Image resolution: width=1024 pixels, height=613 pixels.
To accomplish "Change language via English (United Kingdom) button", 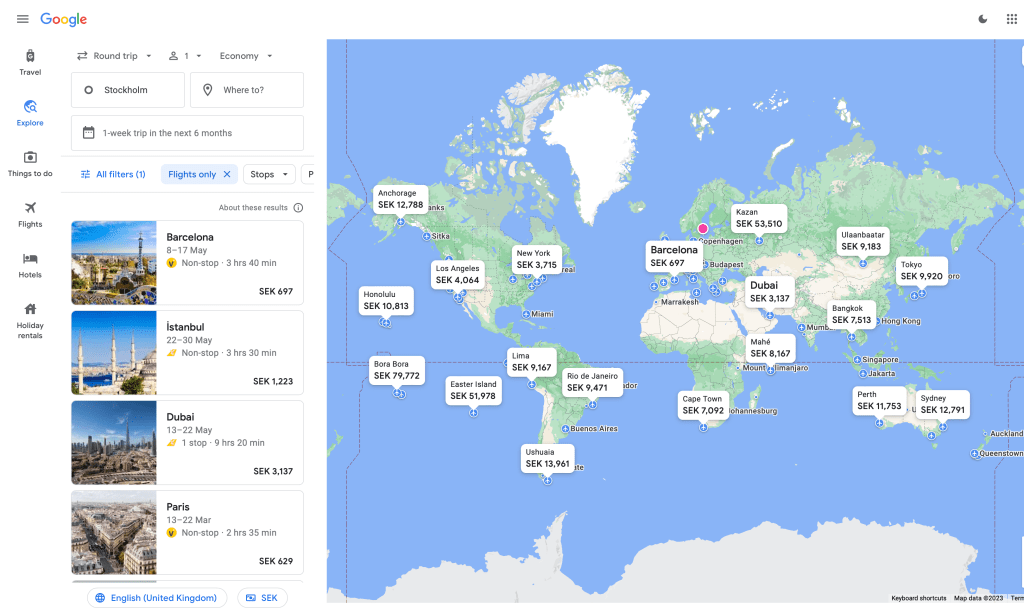I will click(156, 598).
